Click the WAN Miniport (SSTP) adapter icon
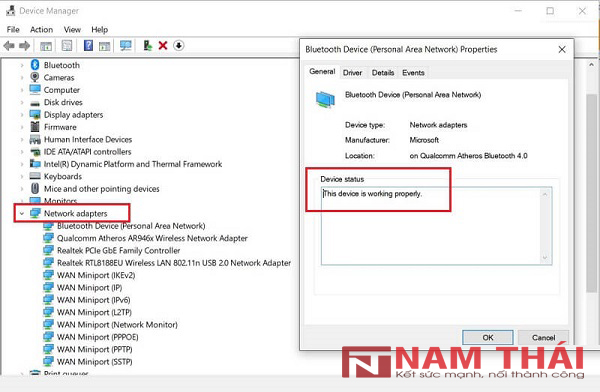Screen dimensions: 600x392 (48, 361)
